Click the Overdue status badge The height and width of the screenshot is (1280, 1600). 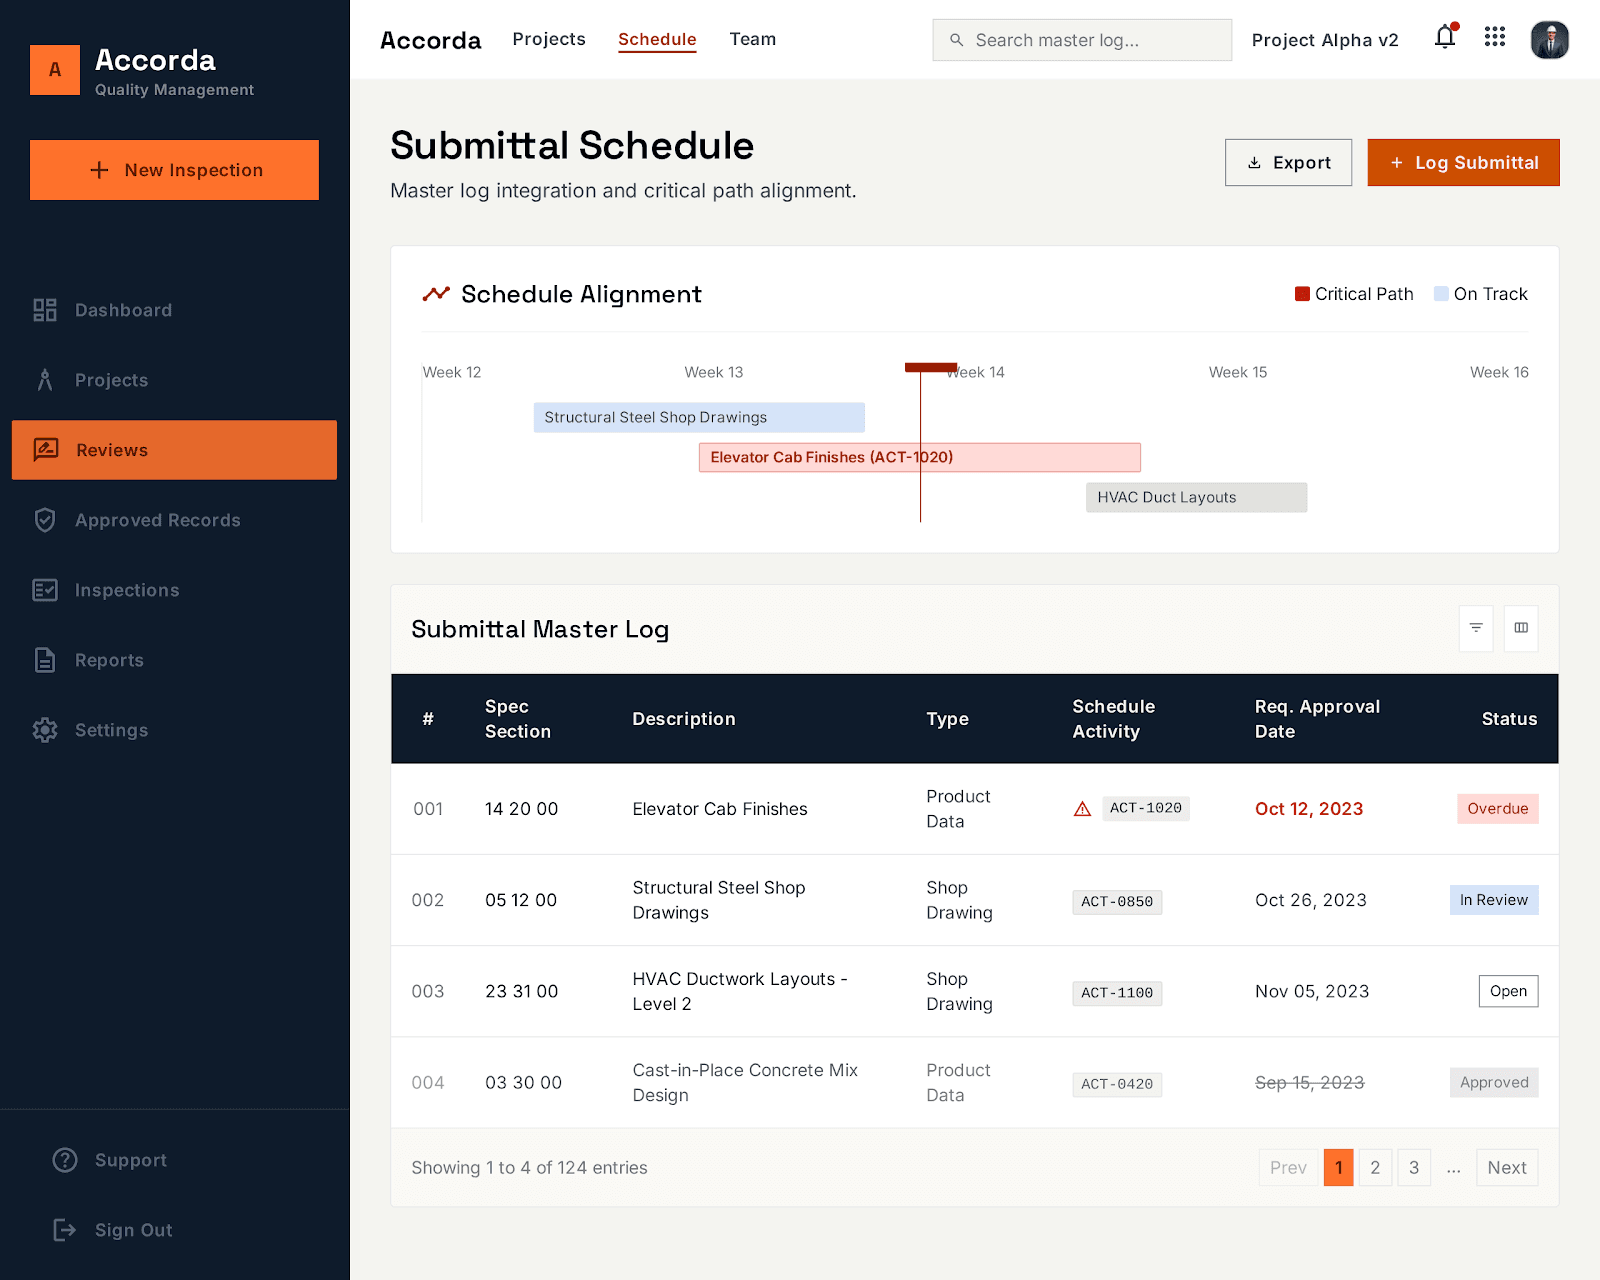pyautogui.click(x=1497, y=809)
